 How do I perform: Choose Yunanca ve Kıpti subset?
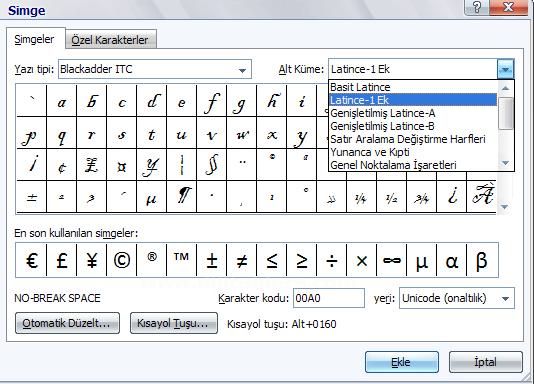coord(413,152)
